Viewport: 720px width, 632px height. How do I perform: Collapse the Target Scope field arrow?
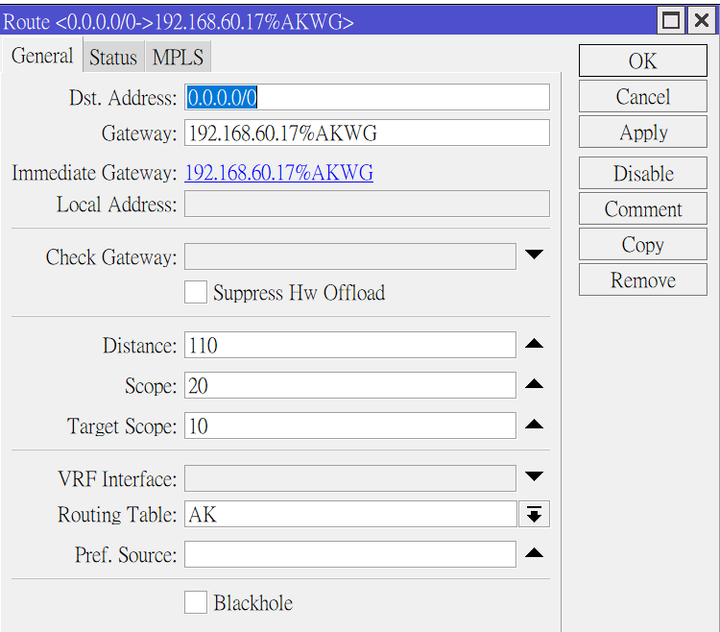click(x=534, y=424)
